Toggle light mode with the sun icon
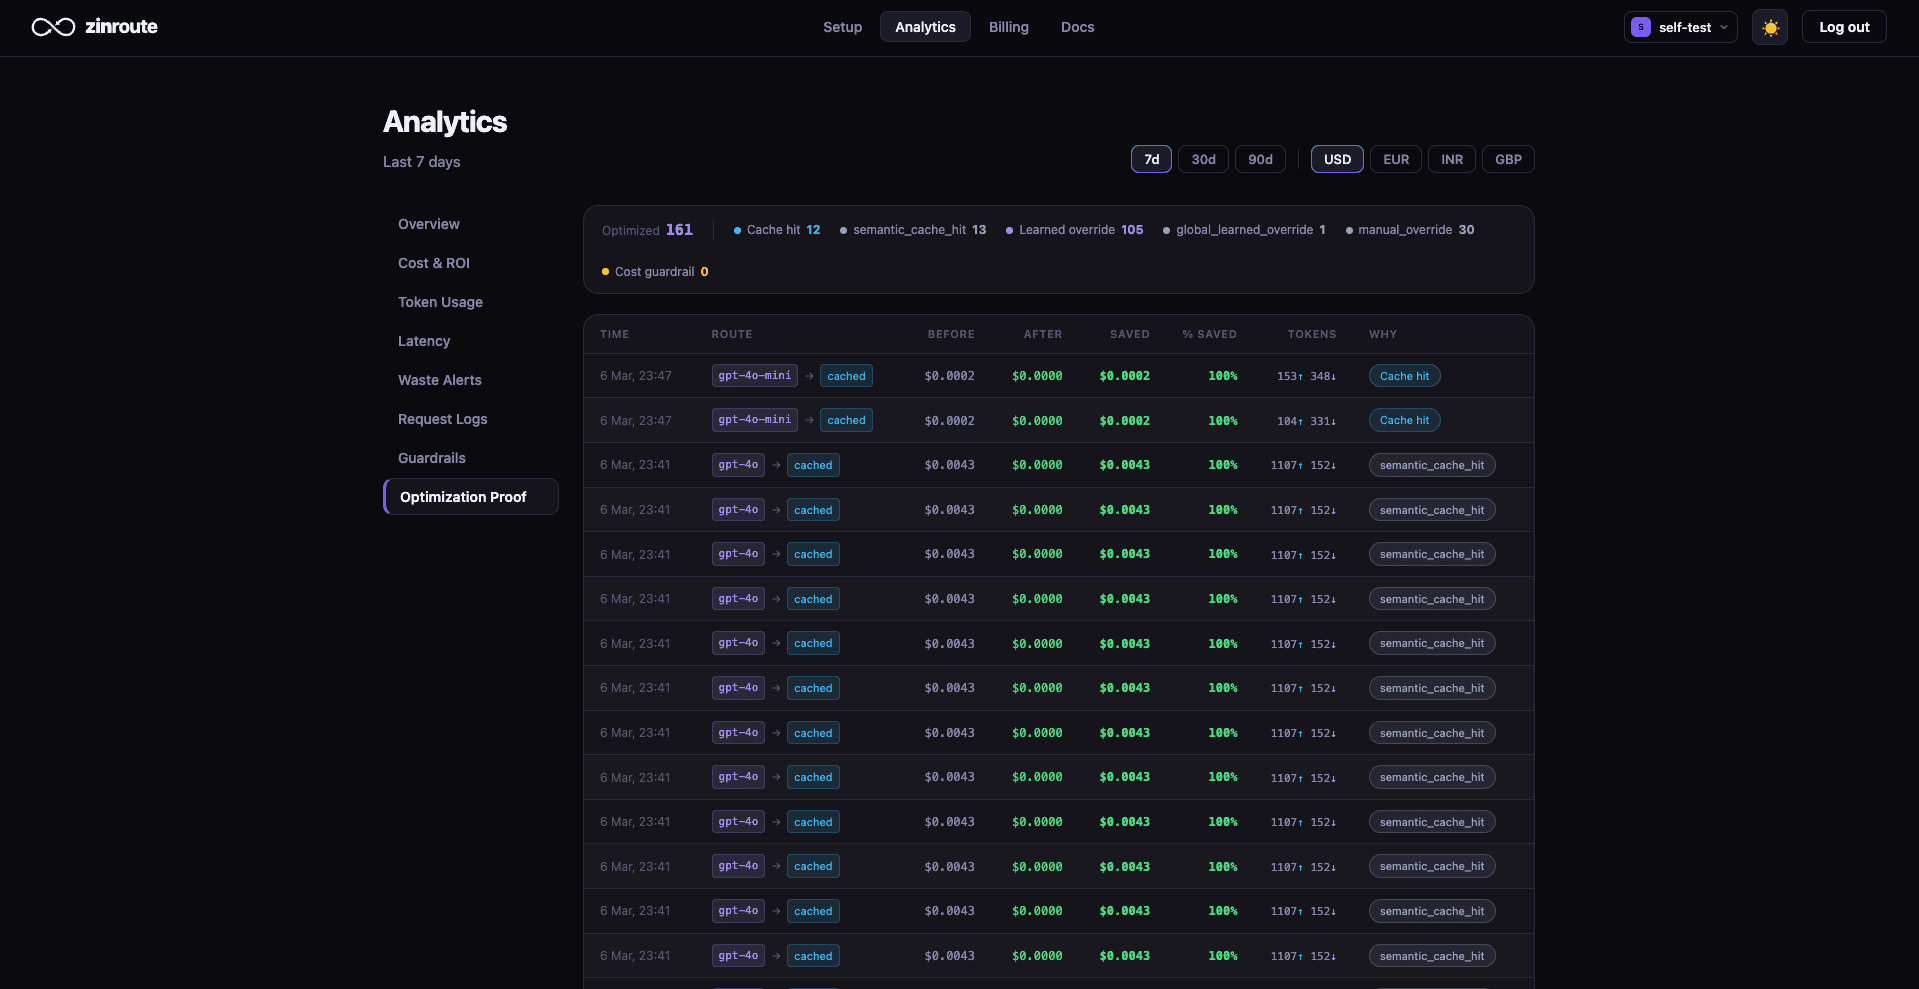 (x=1769, y=27)
